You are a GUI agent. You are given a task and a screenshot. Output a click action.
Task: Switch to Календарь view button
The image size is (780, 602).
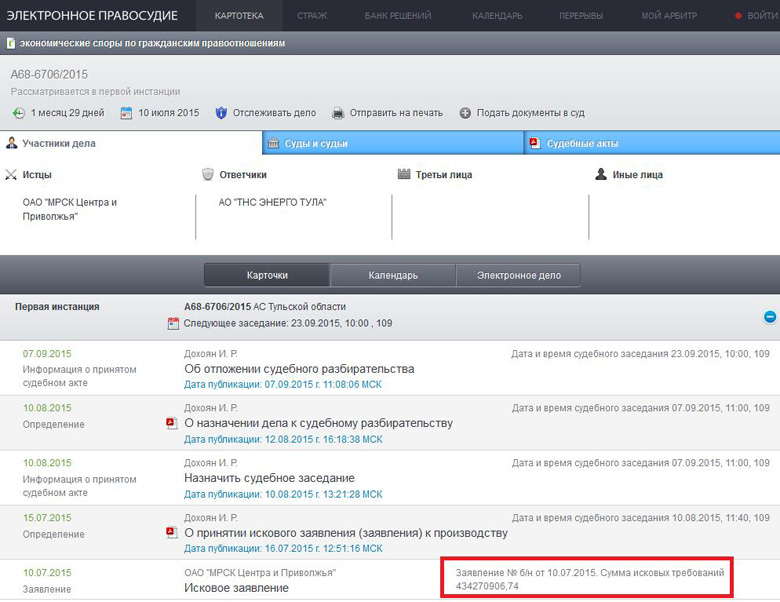point(393,276)
